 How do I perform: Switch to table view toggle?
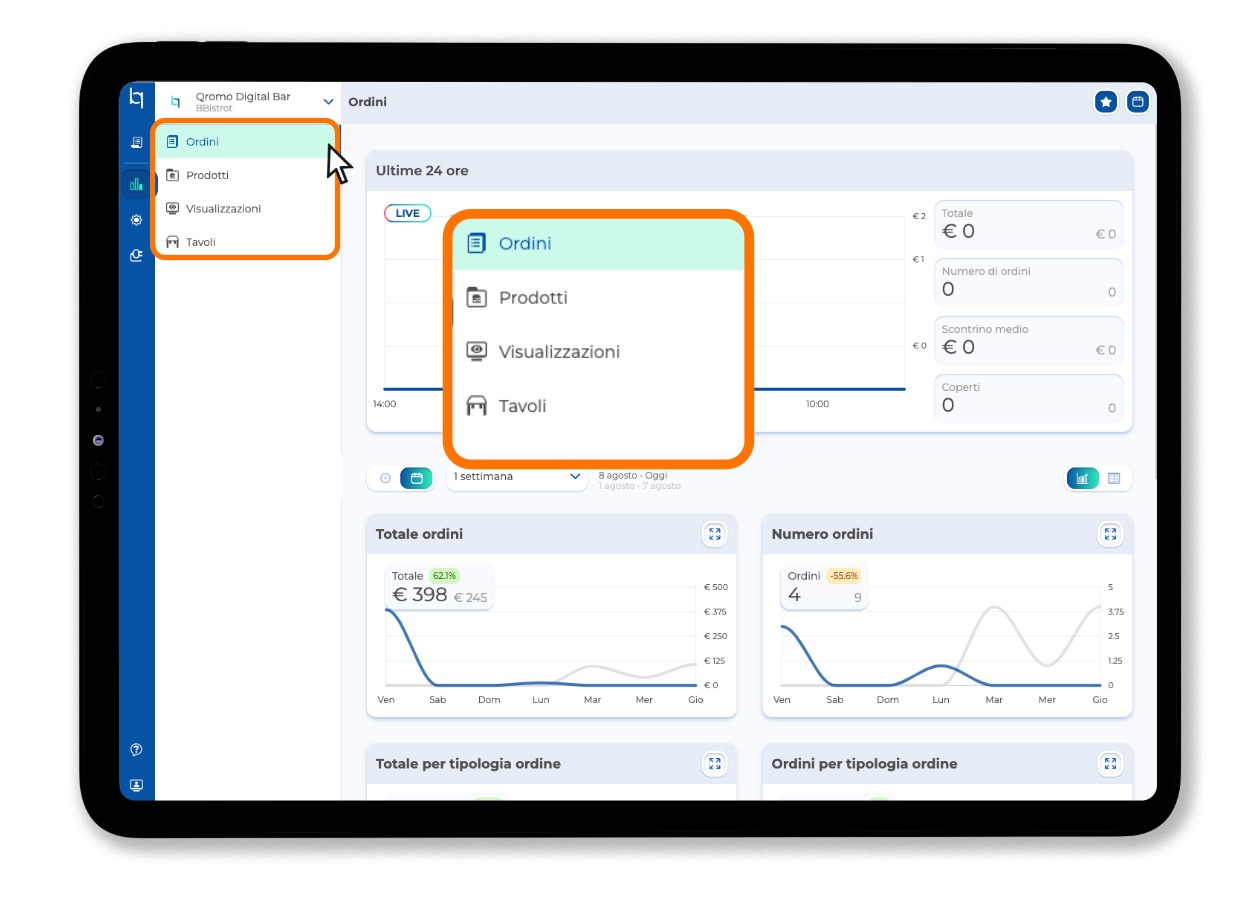(x=1114, y=478)
